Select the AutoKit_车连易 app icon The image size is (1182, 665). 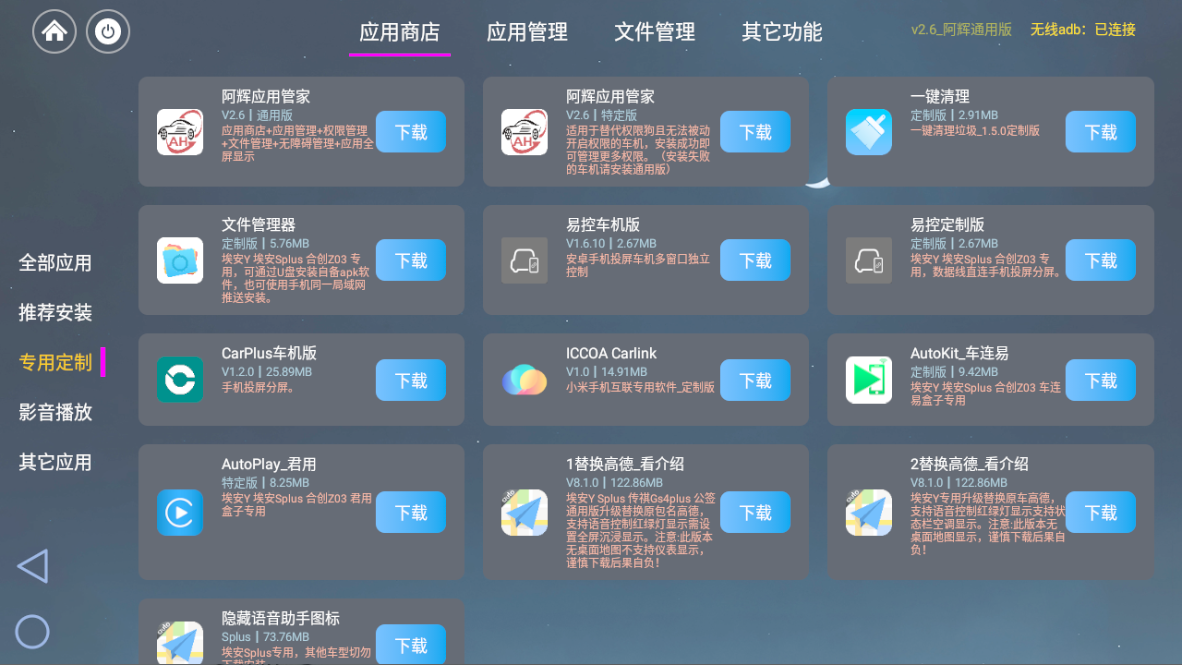pyautogui.click(x=868, y=379)
